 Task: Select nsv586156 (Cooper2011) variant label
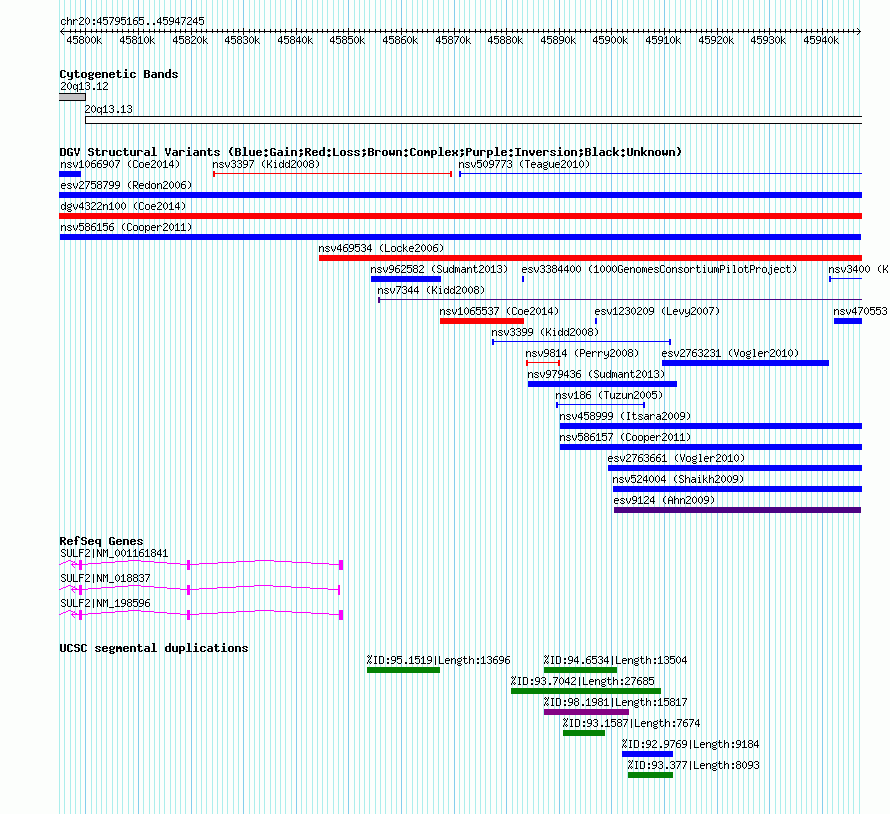click(126, 227)
